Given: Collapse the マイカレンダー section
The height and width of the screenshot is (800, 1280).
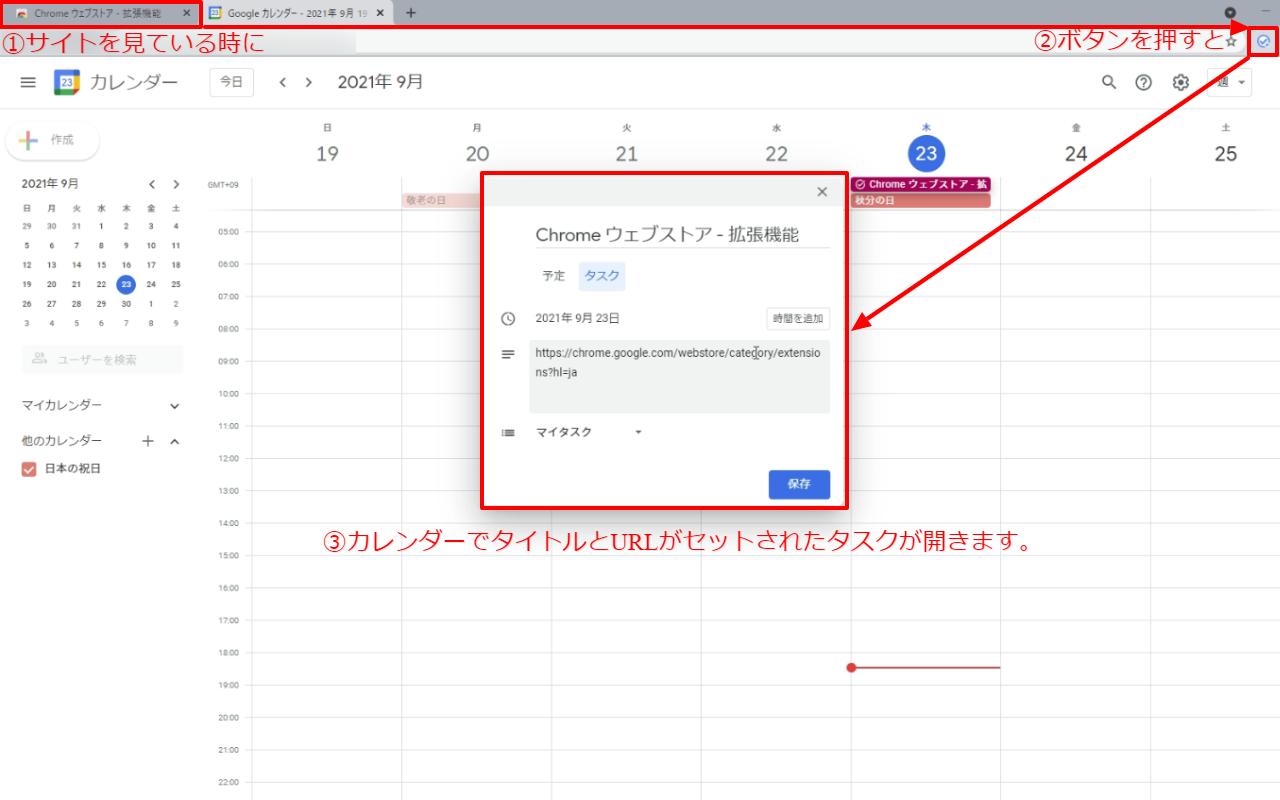Looking at the screenshot, I should (x=175, y=405).
